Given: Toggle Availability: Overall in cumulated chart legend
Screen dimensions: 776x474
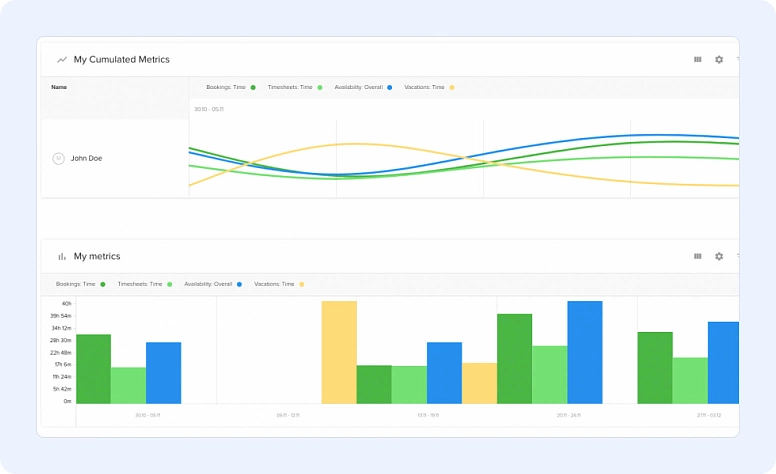Looking at the screenshot, I should point(361,88).
